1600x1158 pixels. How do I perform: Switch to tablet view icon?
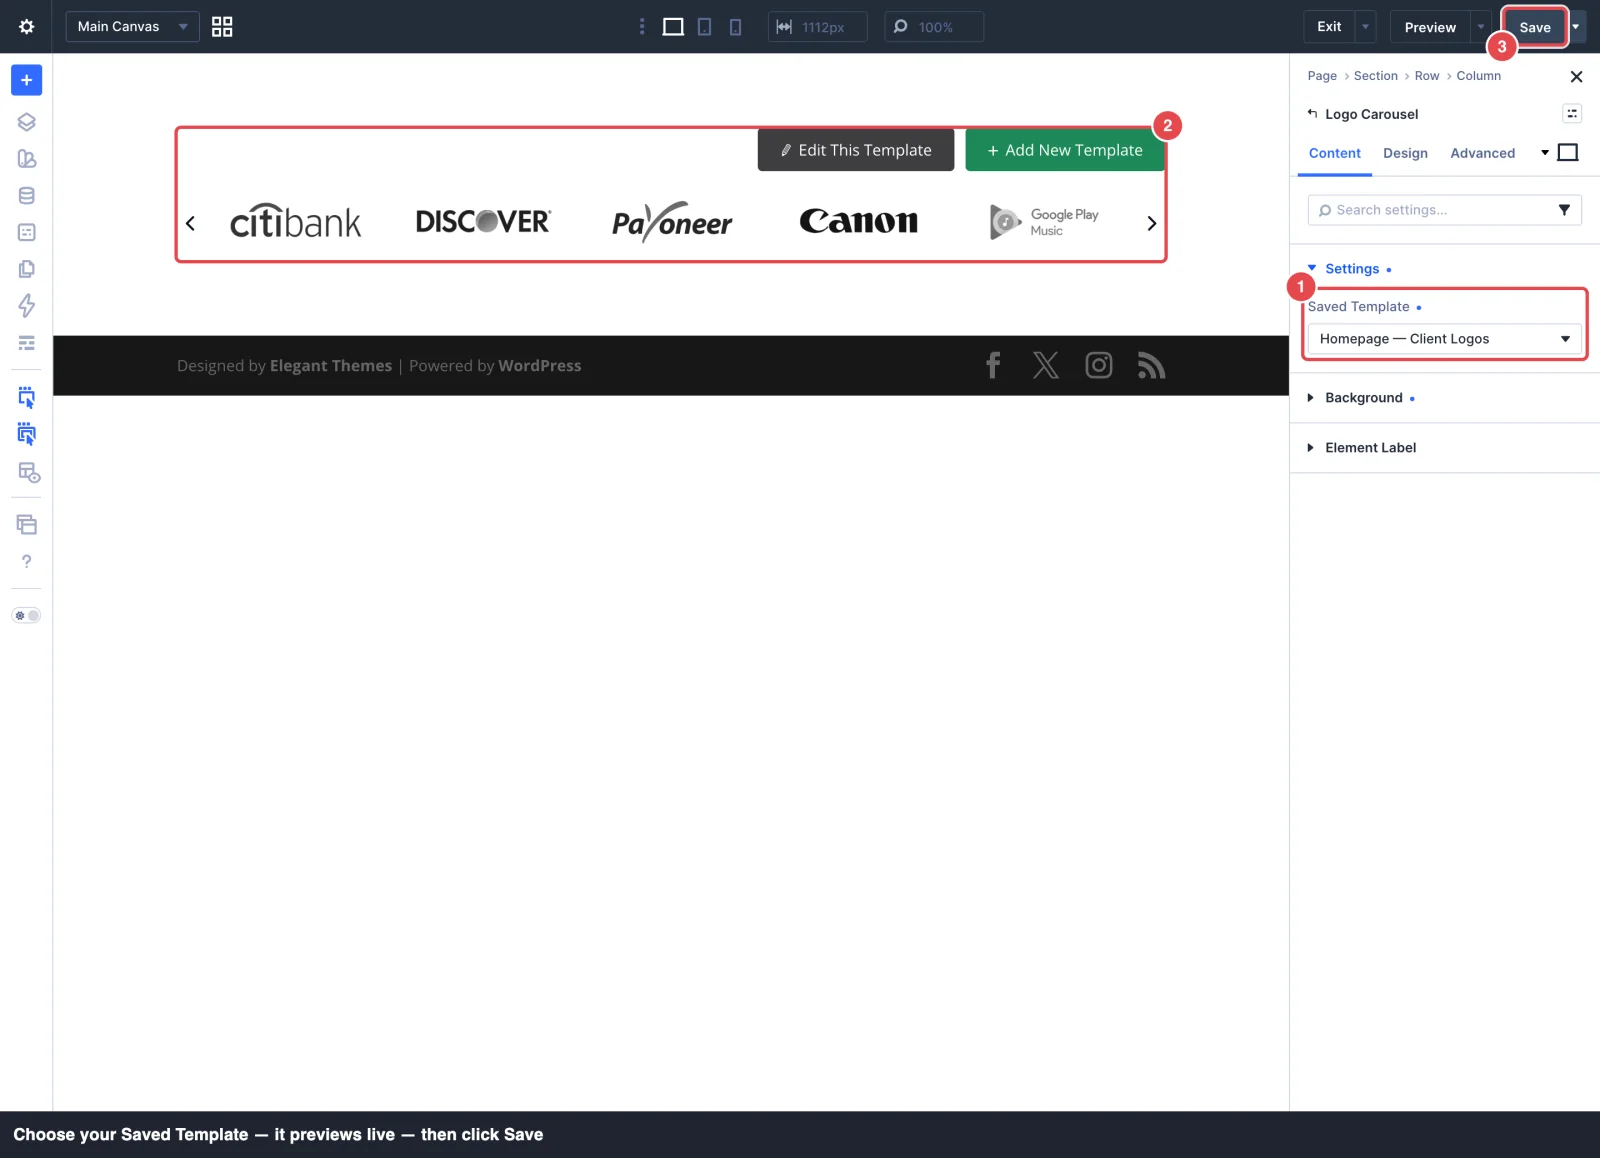click(x=705, y=27)
